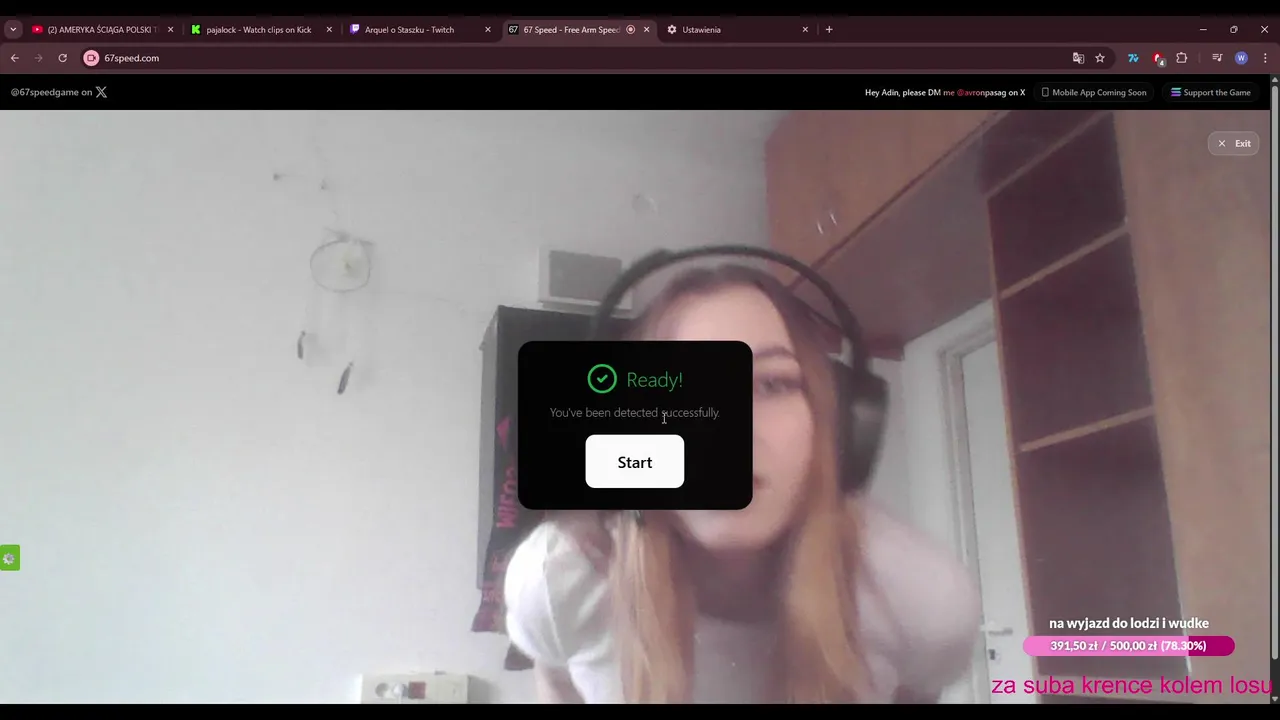1280x720 pixels.
Task: Minimize the browser window
Action: point(1203,29)
